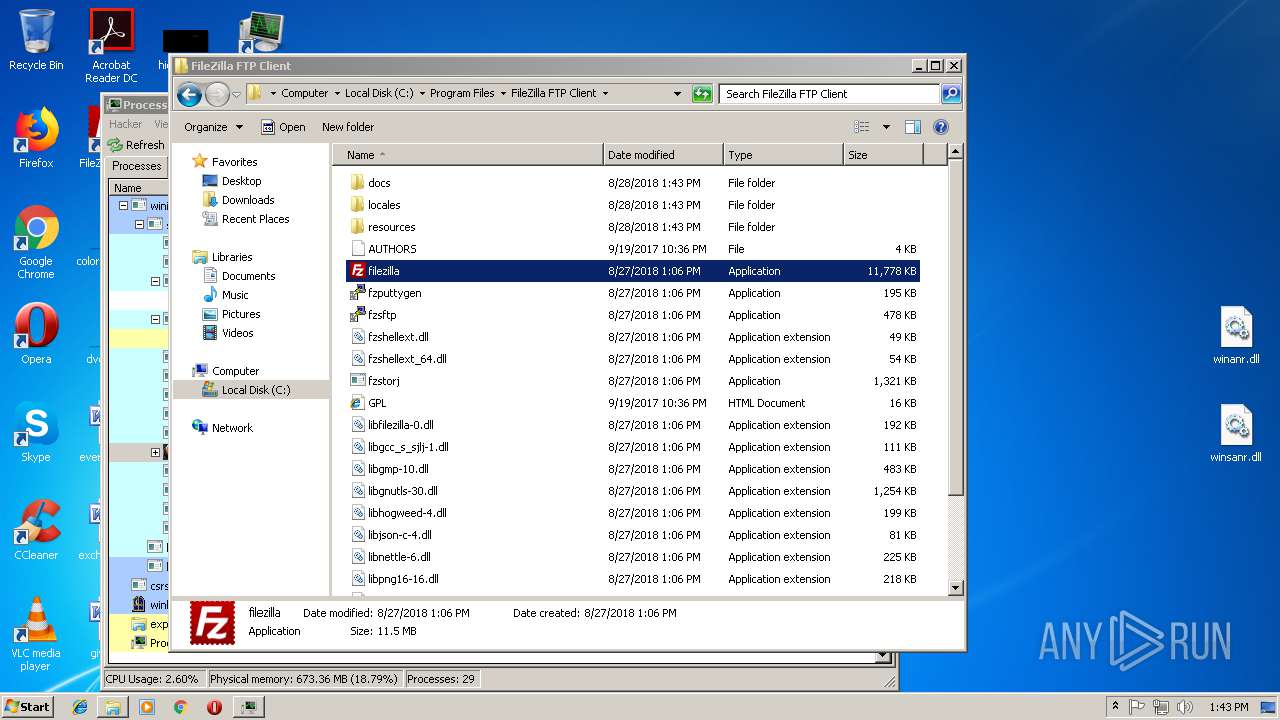Open Hacker menu in Process Hacker
The image size is (1280, 720).
pos(125,124)
